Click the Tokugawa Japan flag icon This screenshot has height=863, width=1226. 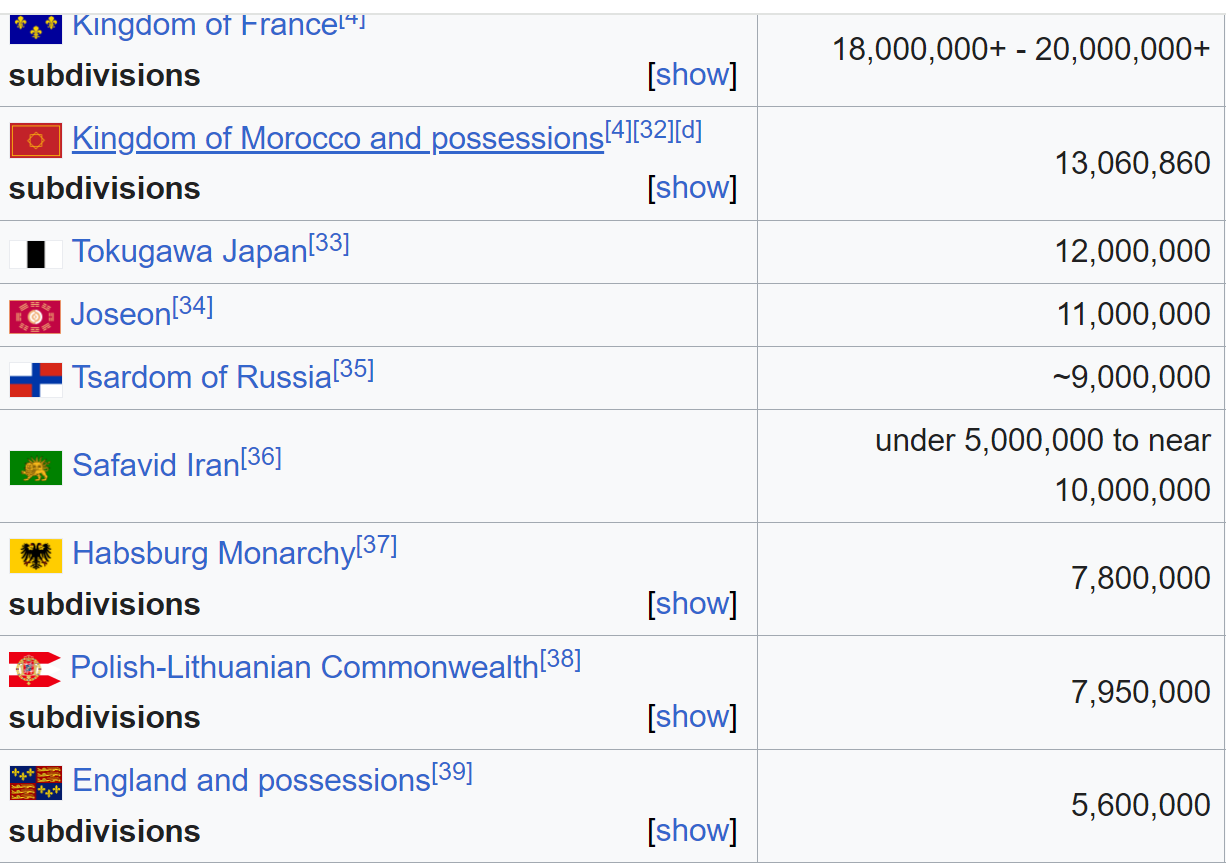pos(36,254)
